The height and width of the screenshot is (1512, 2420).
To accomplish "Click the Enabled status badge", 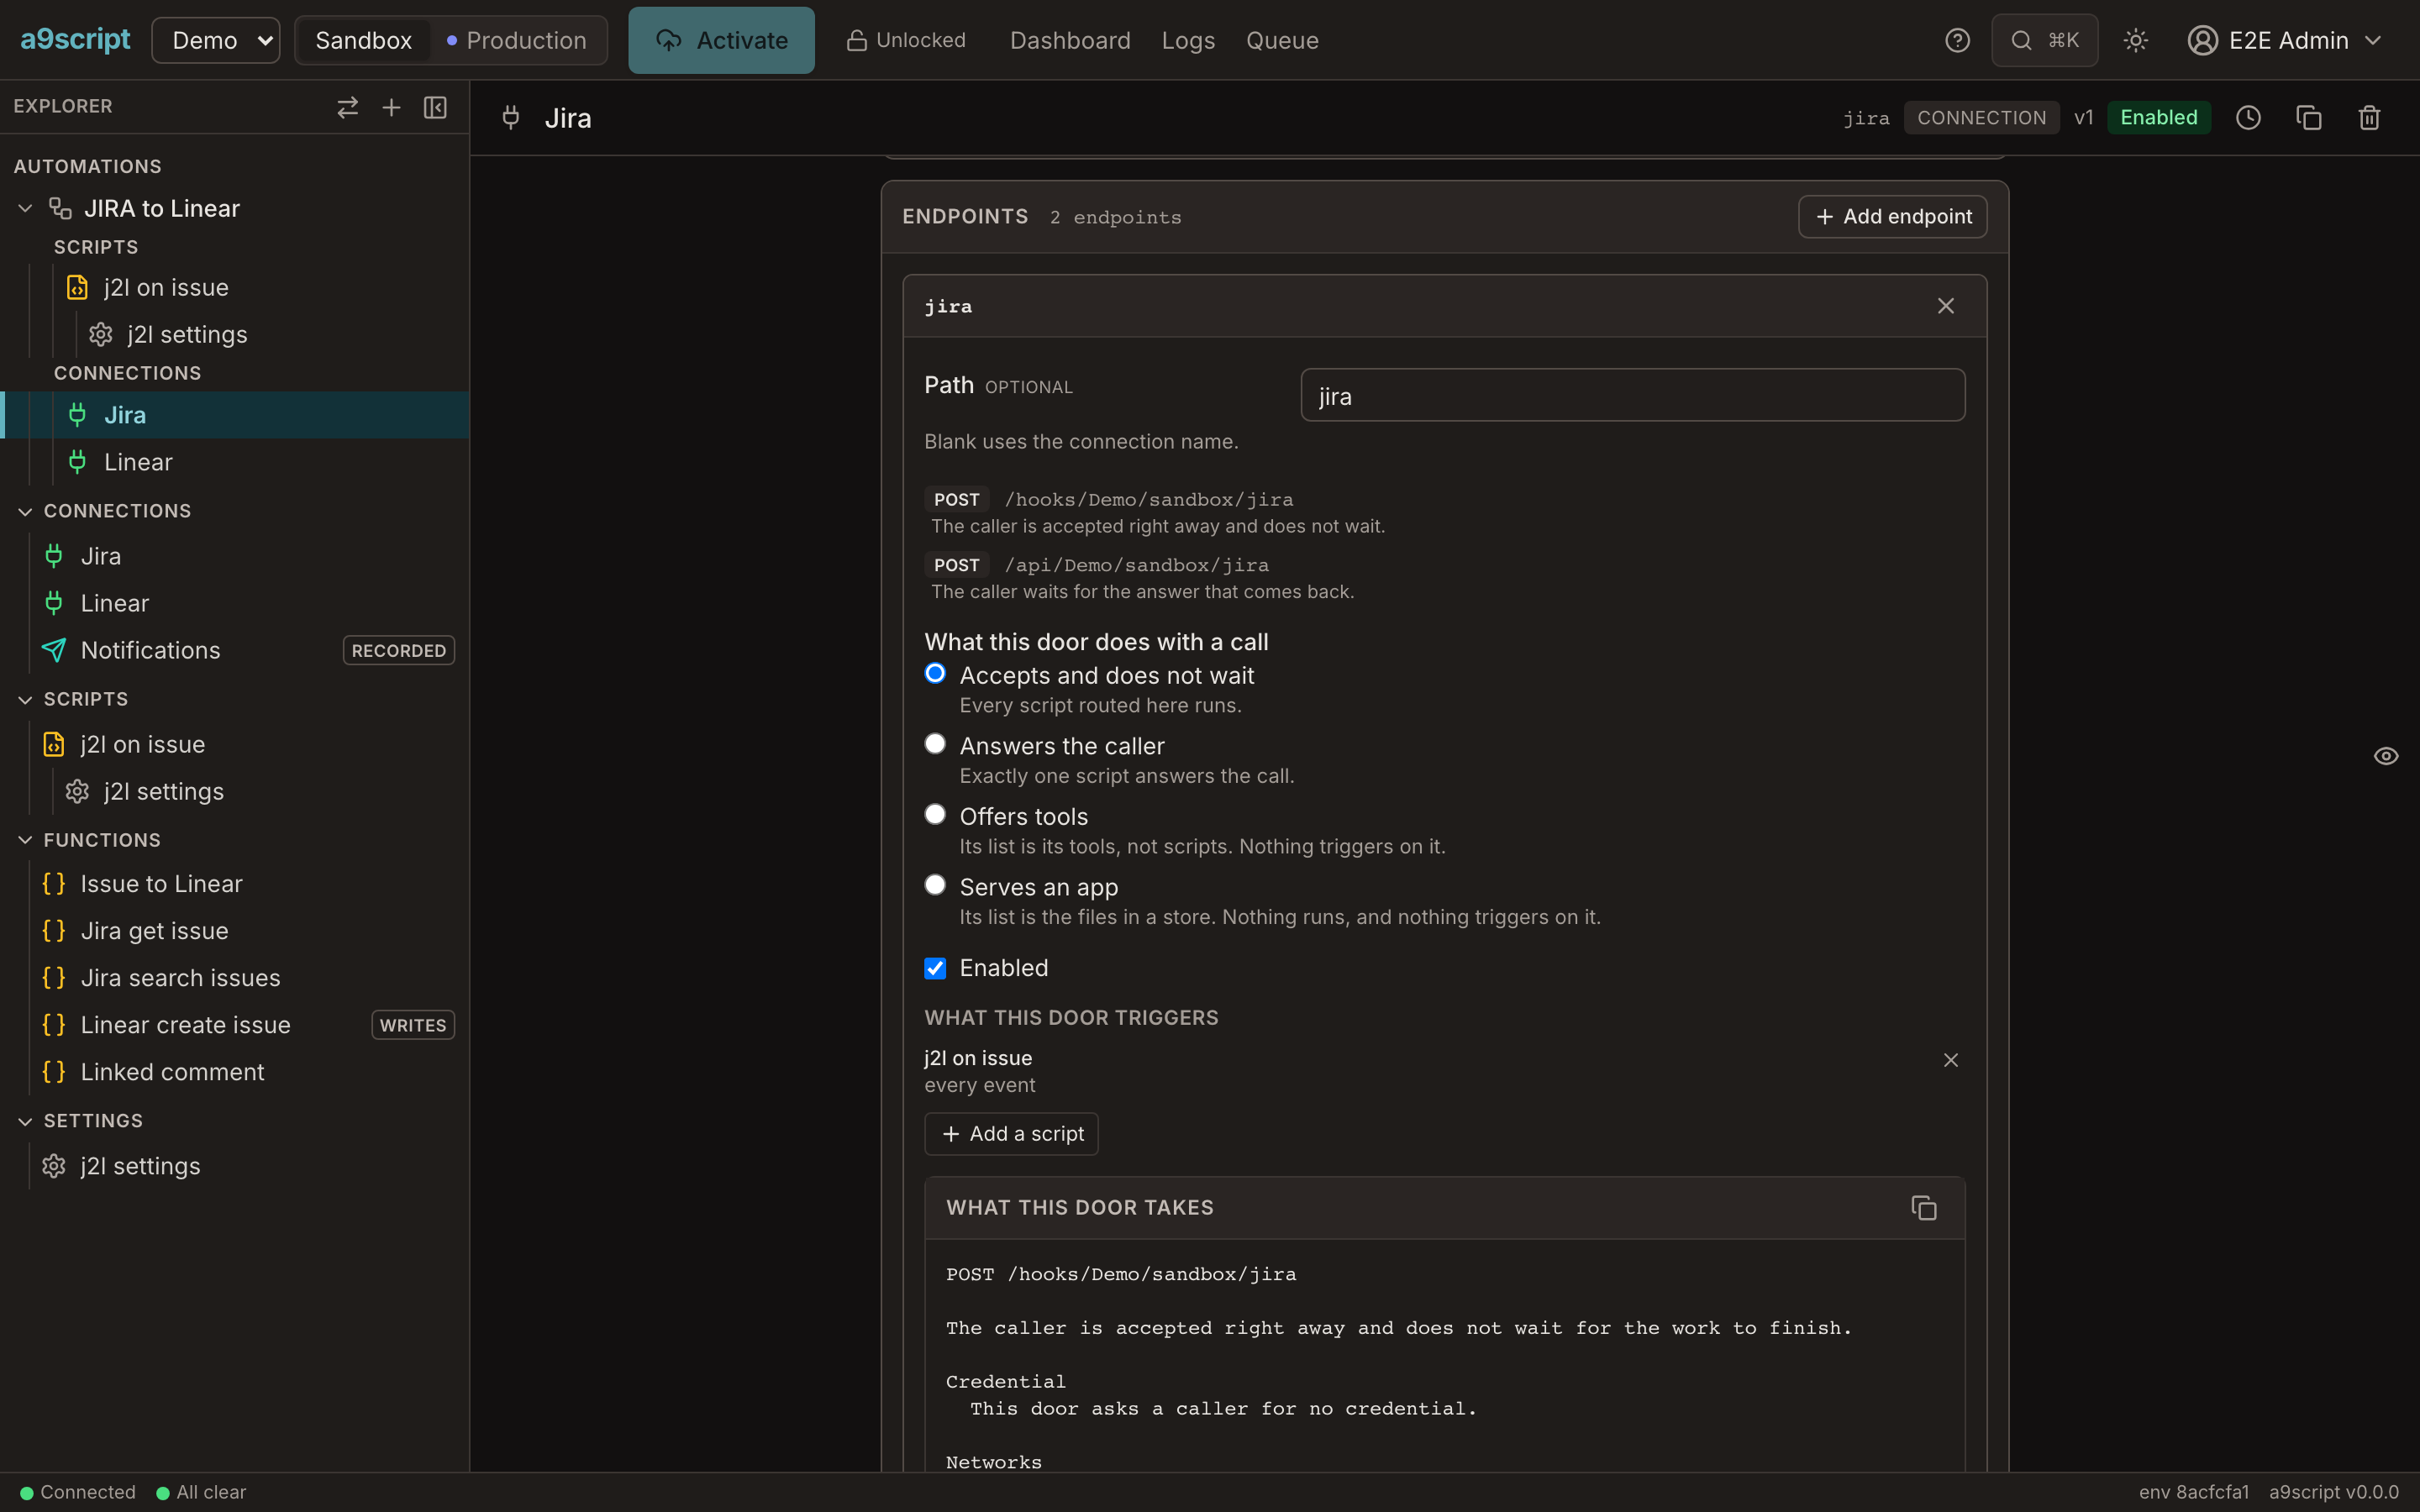I will pyautogui.click(x=2158, y=118).
